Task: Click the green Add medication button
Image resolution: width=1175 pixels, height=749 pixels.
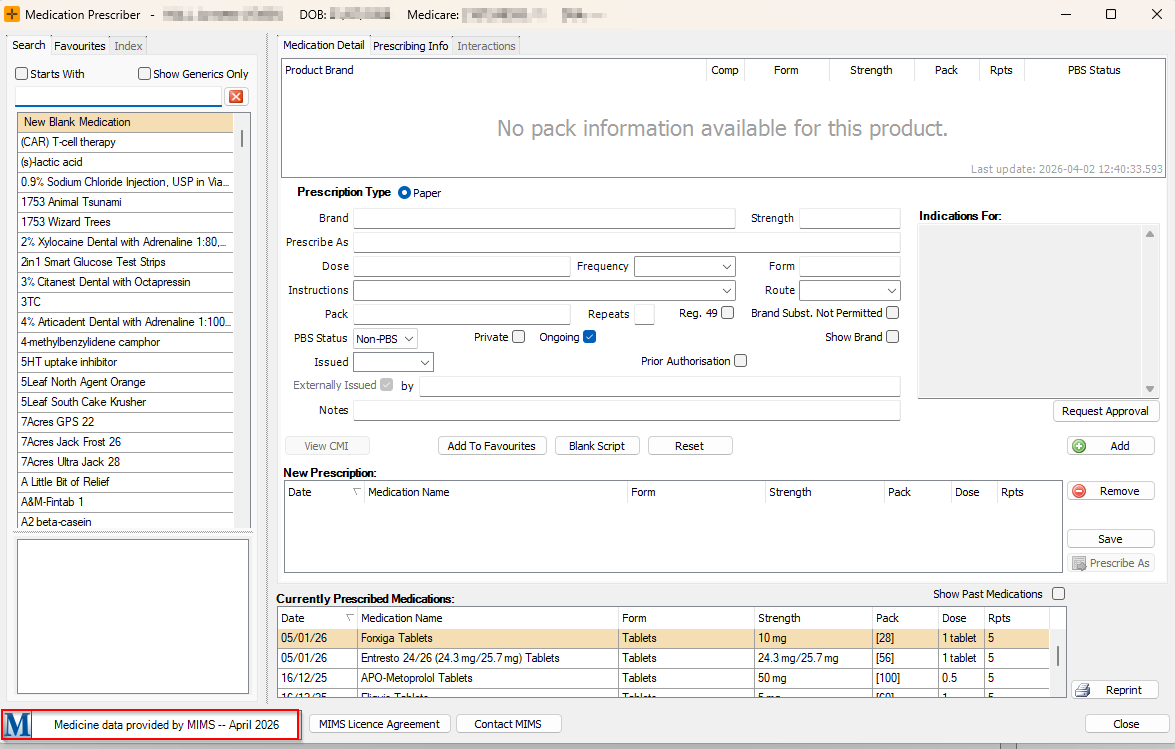Action: point(1110,446)
